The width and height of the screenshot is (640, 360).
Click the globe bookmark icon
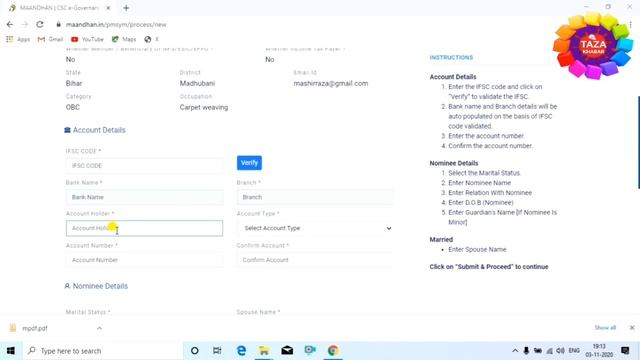[x=148, y=39]
